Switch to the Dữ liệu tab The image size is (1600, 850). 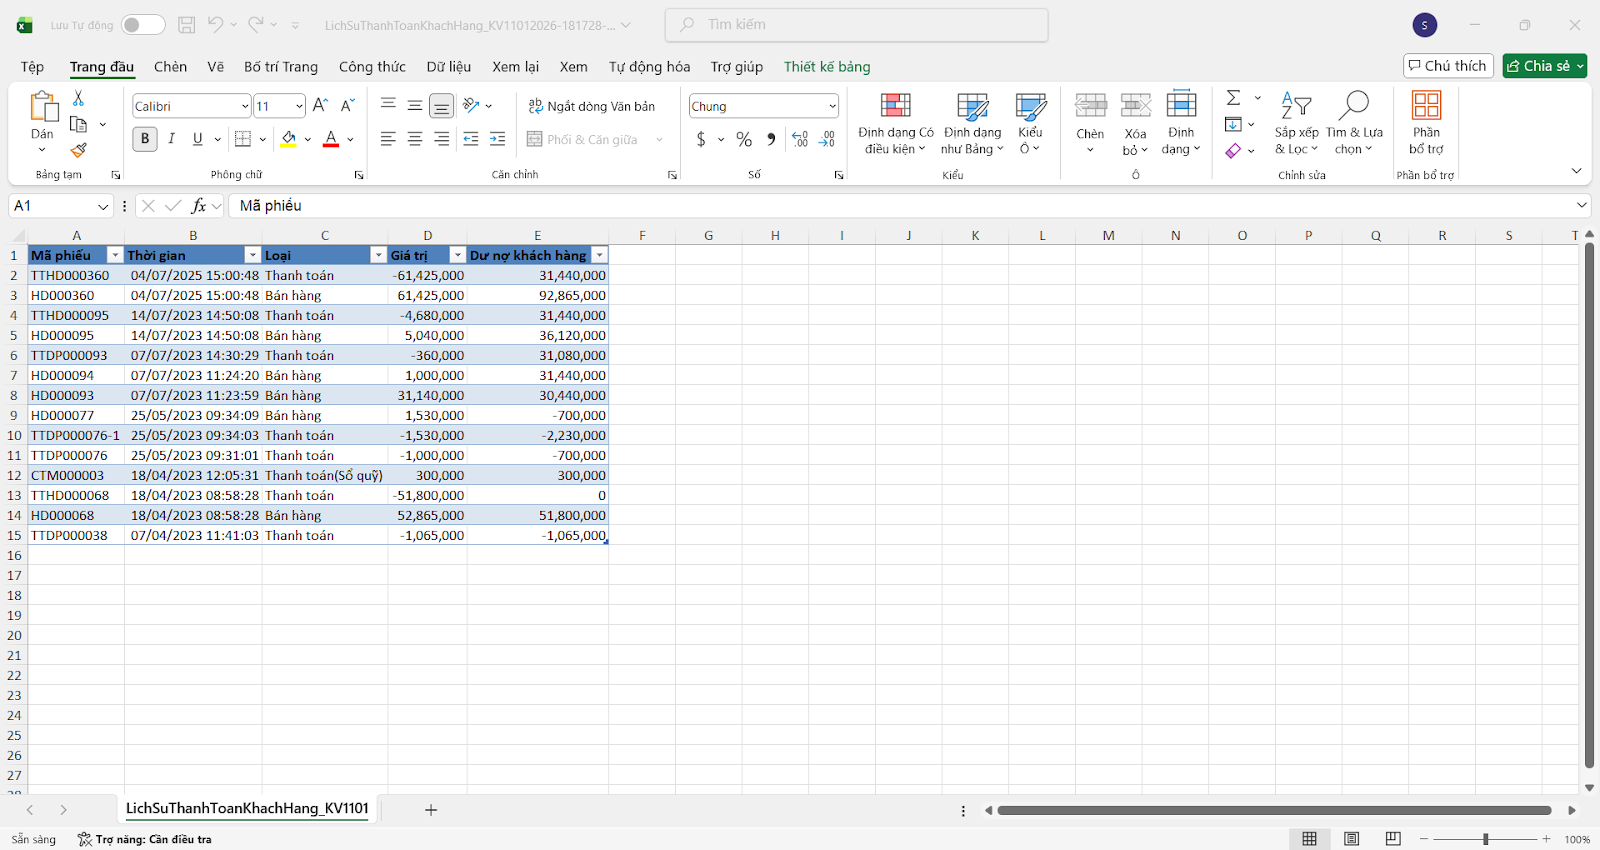point(448,67)
